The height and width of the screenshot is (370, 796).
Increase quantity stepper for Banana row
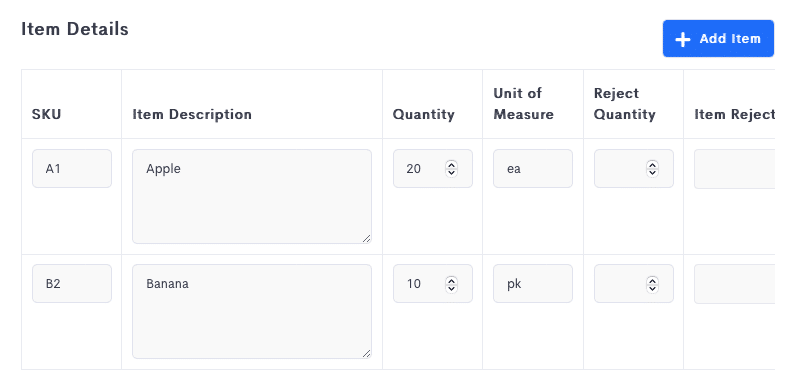[x=451, y=280]
